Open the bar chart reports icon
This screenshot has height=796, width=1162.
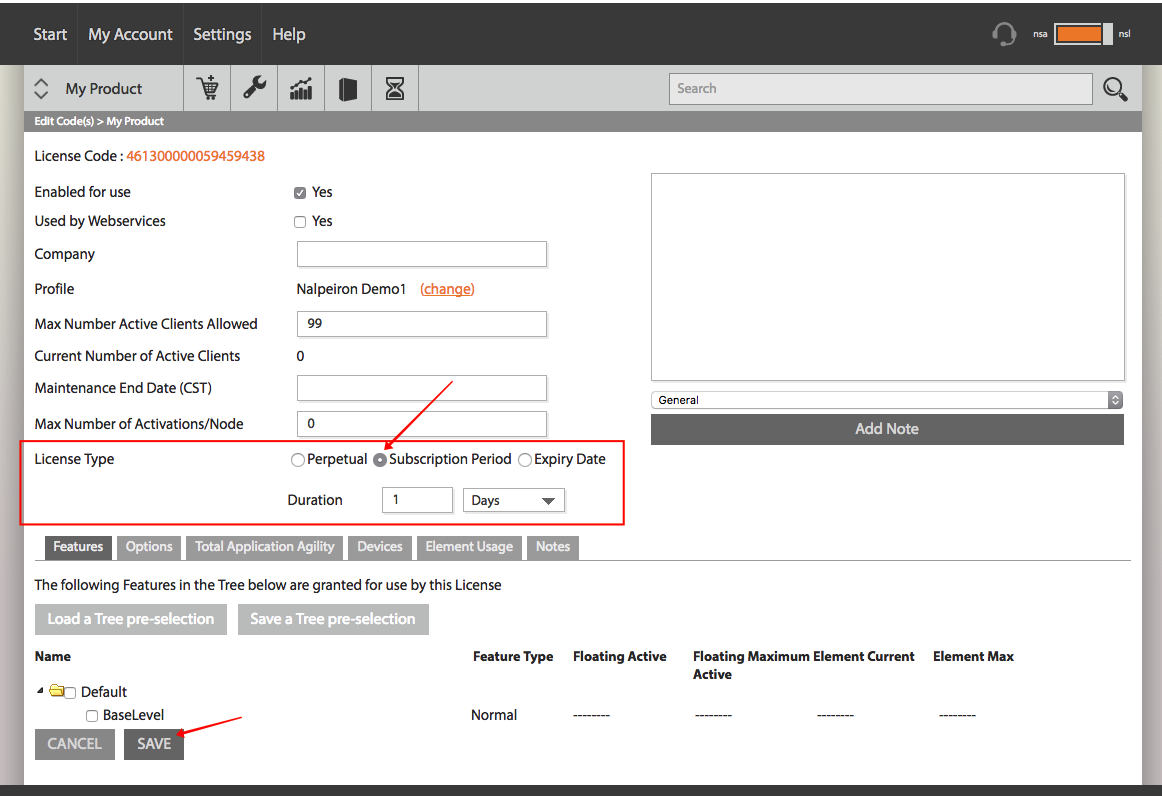(x=301, y=88)
